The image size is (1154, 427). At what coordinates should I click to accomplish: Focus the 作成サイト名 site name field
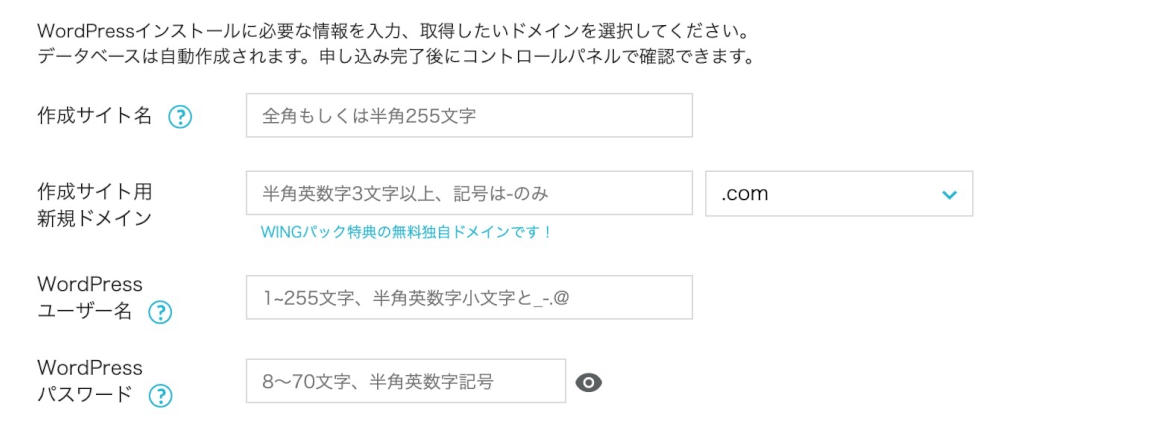469,115
